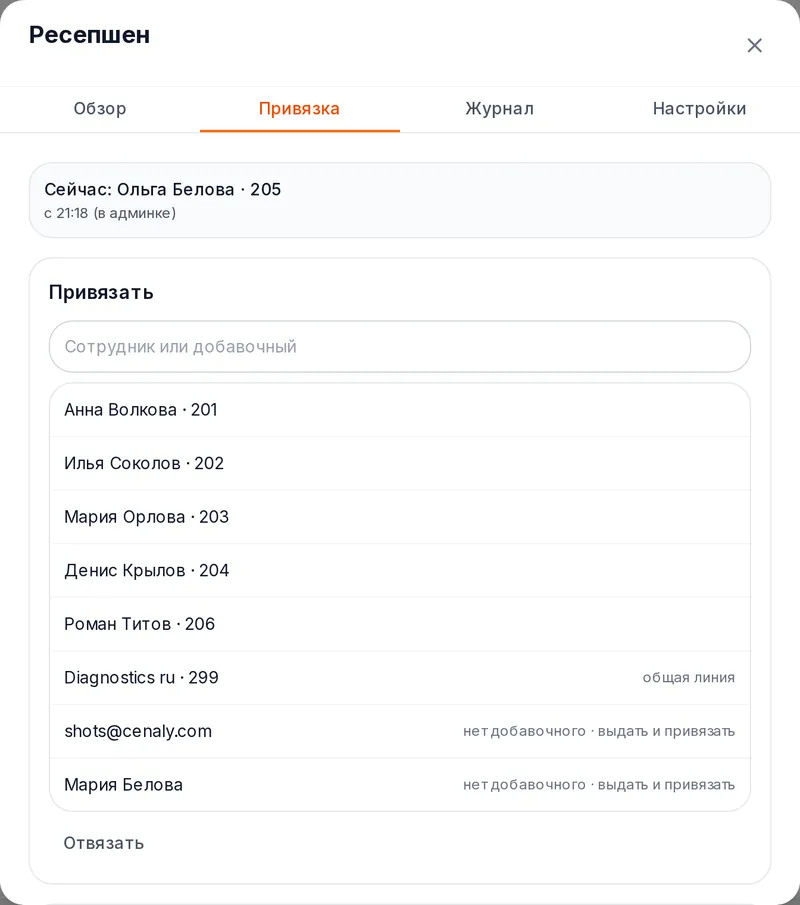This screenshot has height=905, width=800.
Task: Select Денис Крылов · 204 entry
Action: click(400, 571)
